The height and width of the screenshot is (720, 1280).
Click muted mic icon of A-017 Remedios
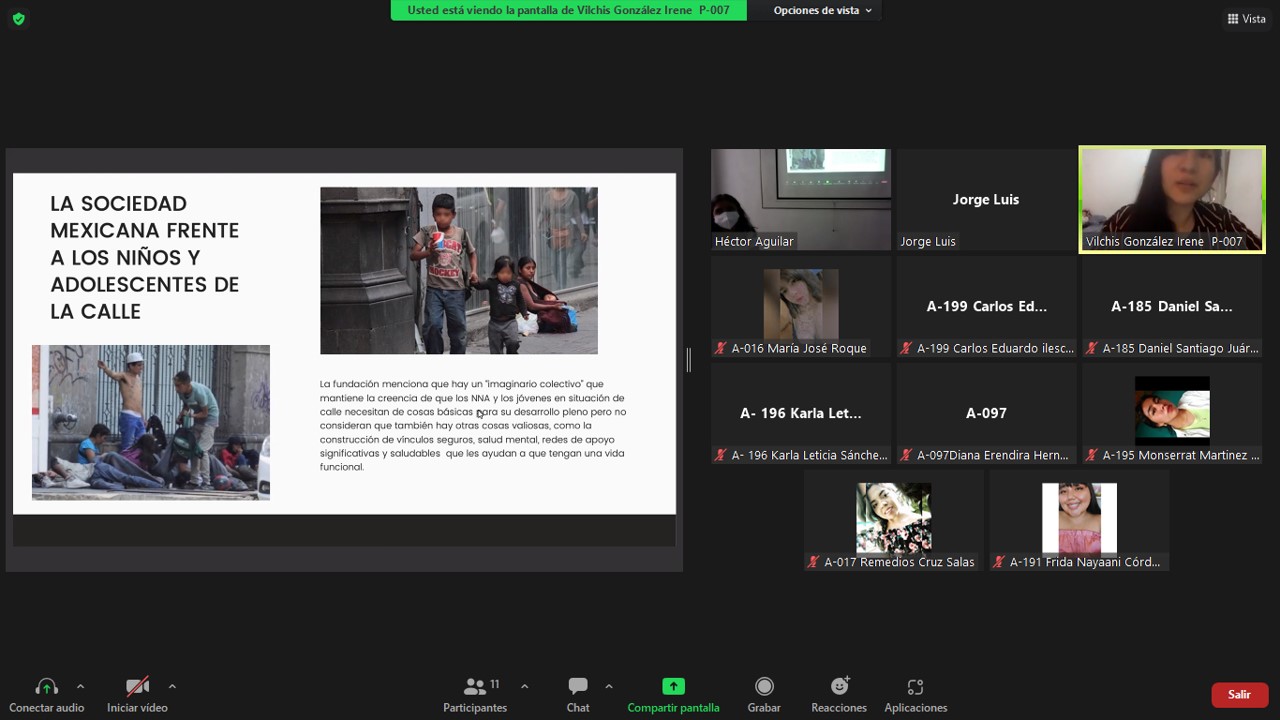(813, 562)
